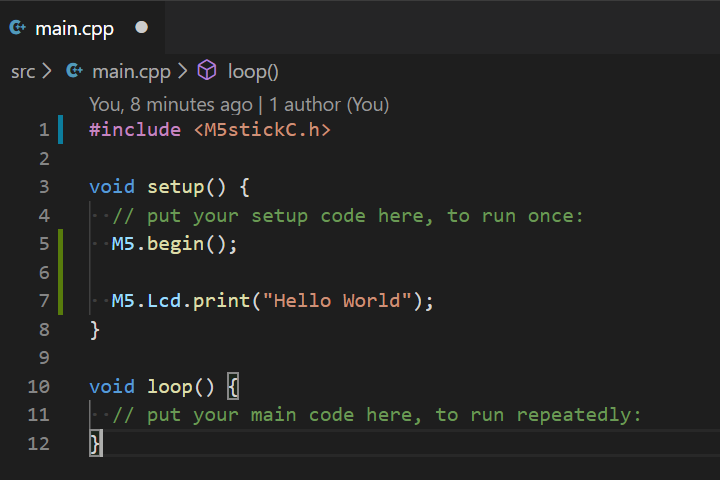The width and height of the screenshot is (720, 480).
Task: Click the green git added marker beside line 7
Action: pyautogui.click(x=61, y=301)
